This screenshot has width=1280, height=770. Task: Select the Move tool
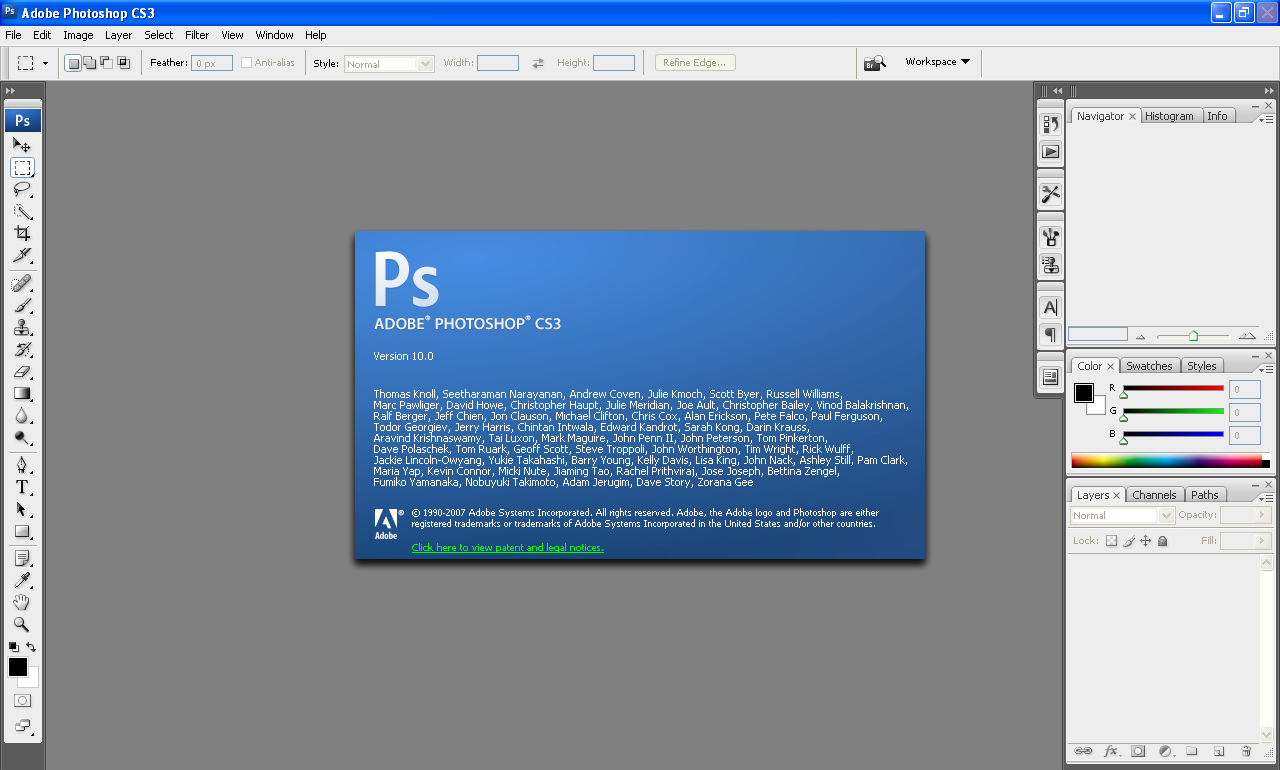click(22, 145)
